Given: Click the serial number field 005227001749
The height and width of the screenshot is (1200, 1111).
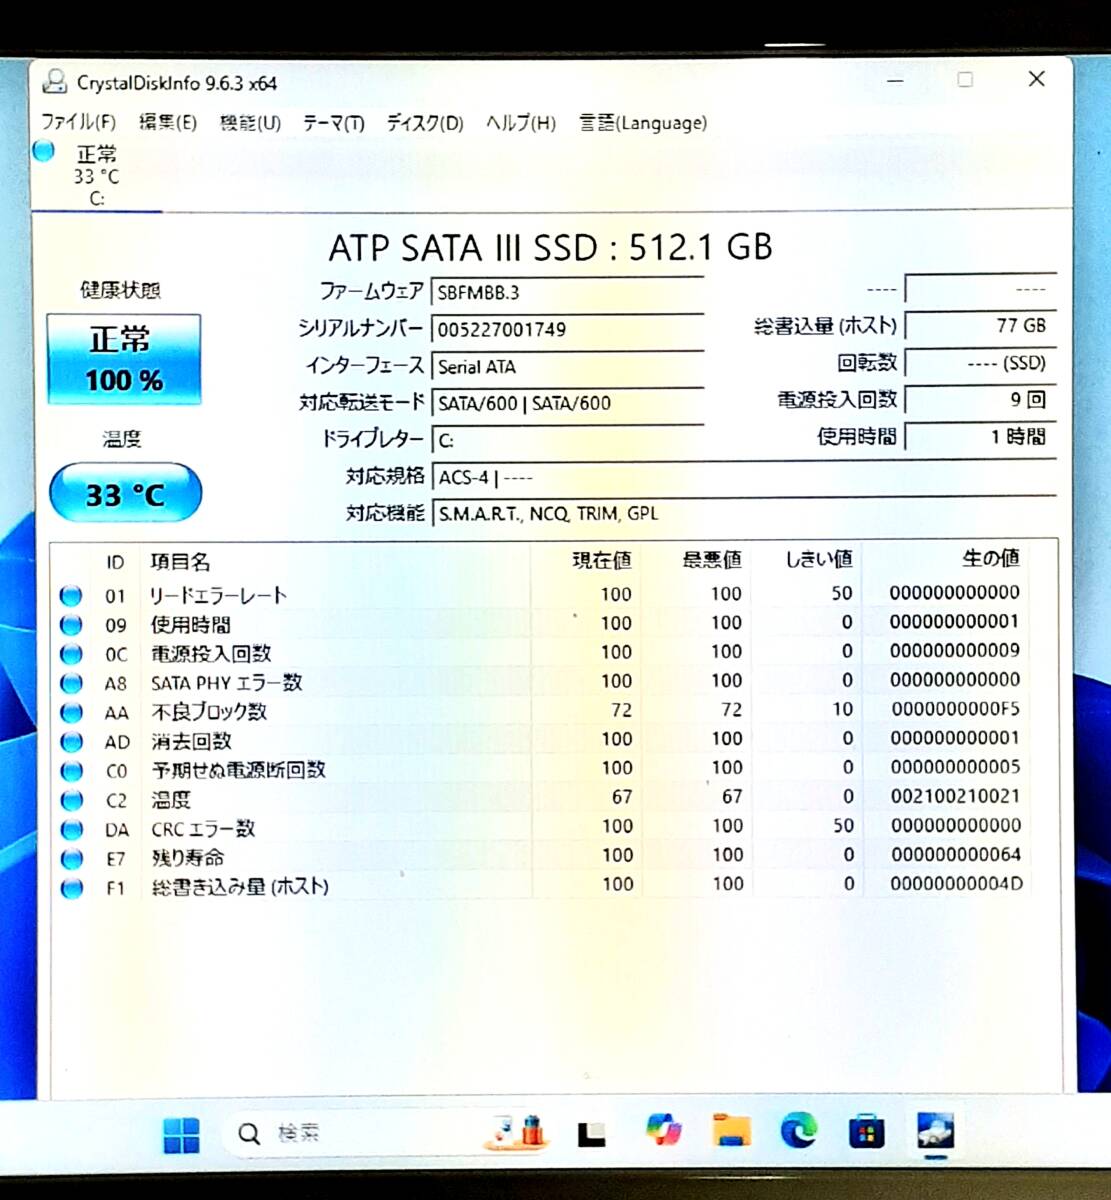Looking at the screenshot, I should [x=567, y=329].
